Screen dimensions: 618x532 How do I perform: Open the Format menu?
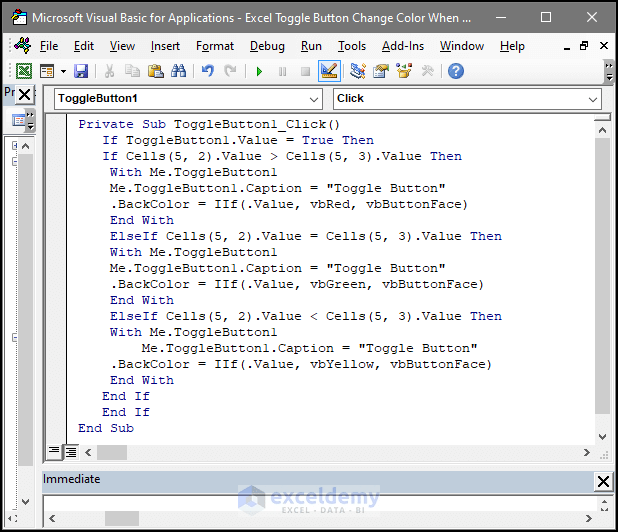point(215,46)
